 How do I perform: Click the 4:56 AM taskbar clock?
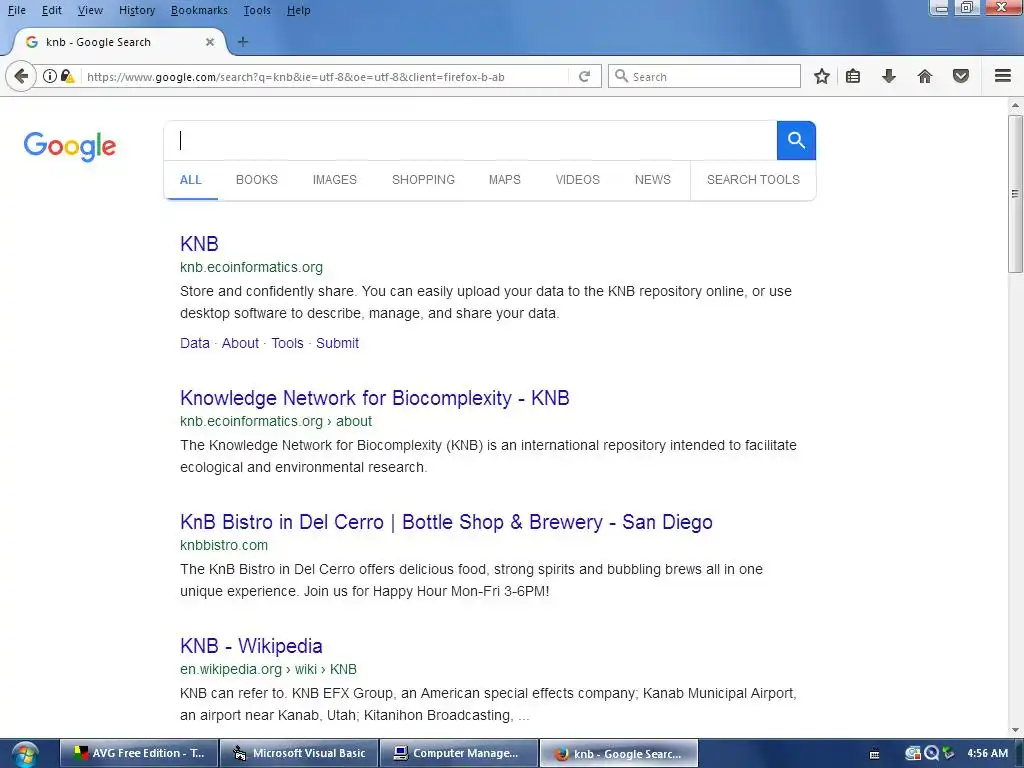tap(987, 753)
